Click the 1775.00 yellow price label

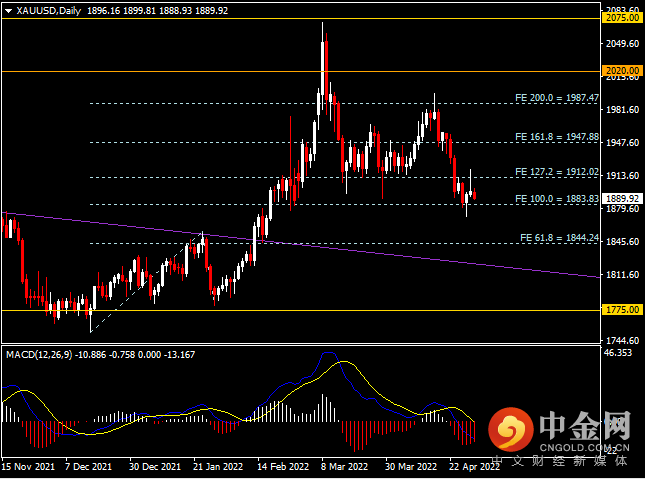623,309
